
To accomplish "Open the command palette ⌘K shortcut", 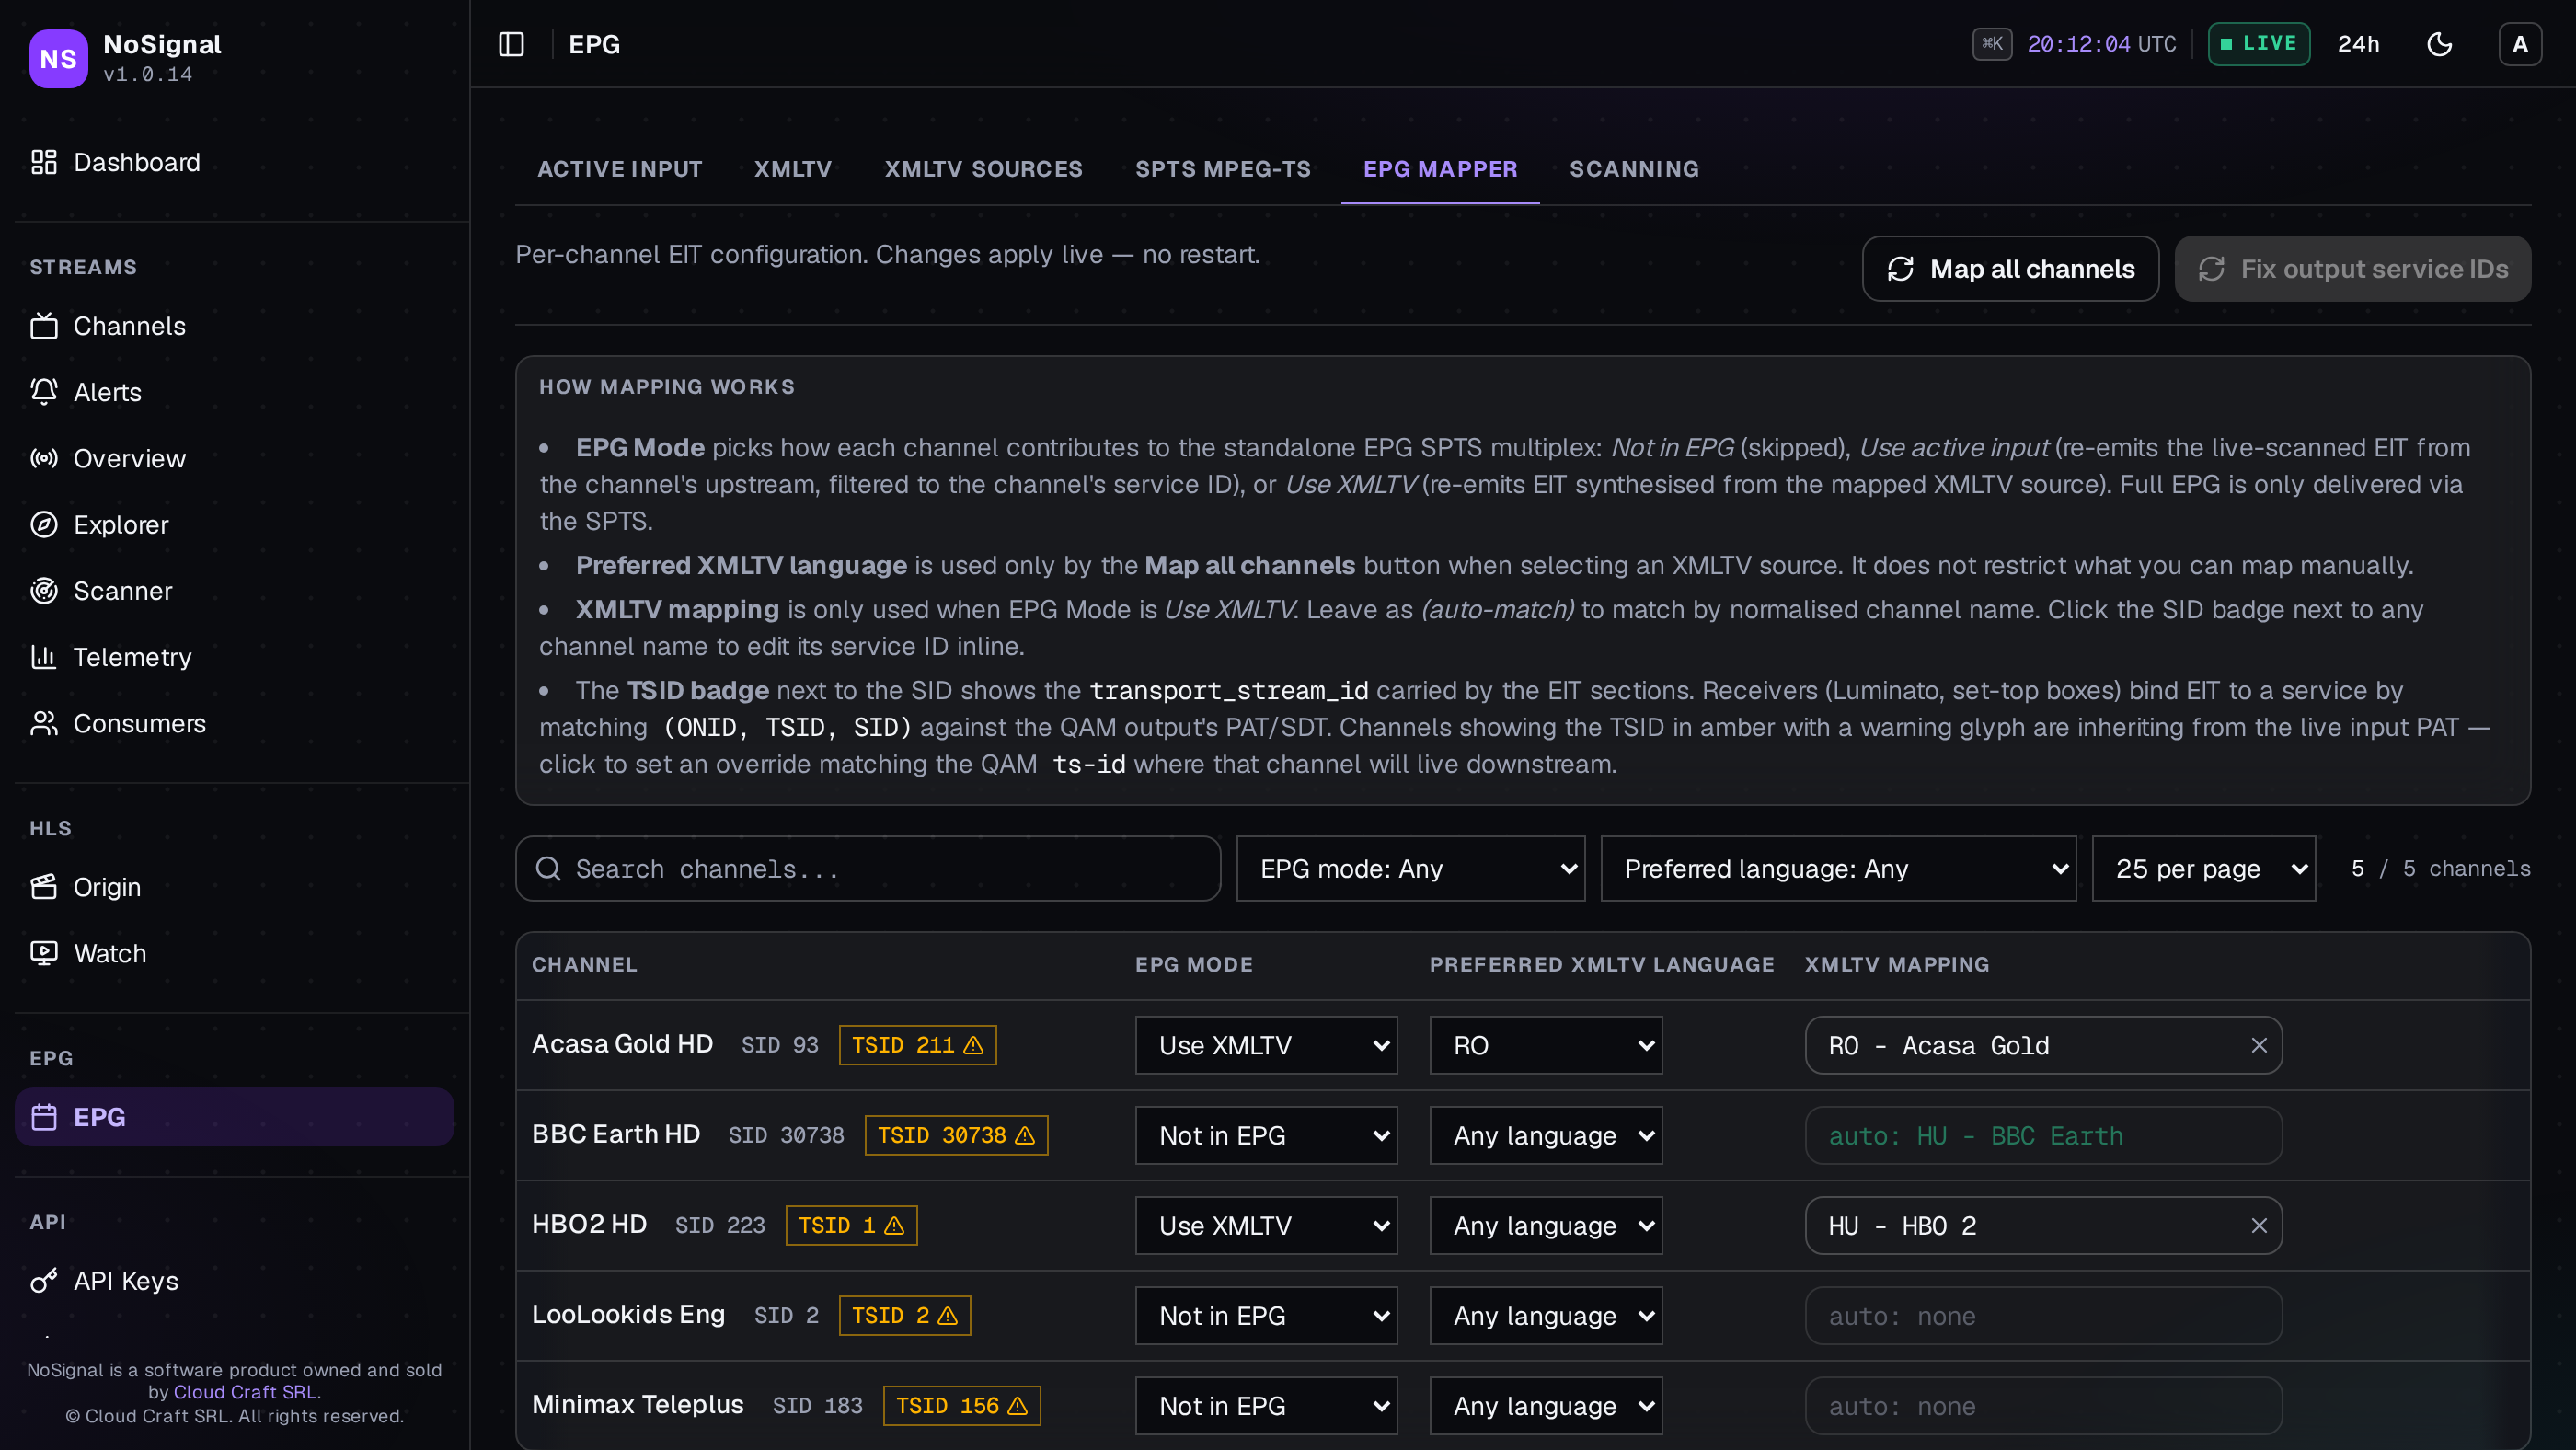I will pos(1992,44).
